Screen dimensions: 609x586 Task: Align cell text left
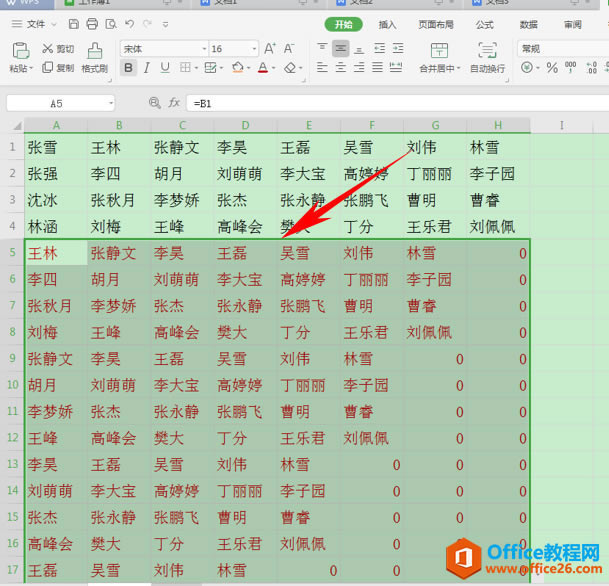(322, 68)
